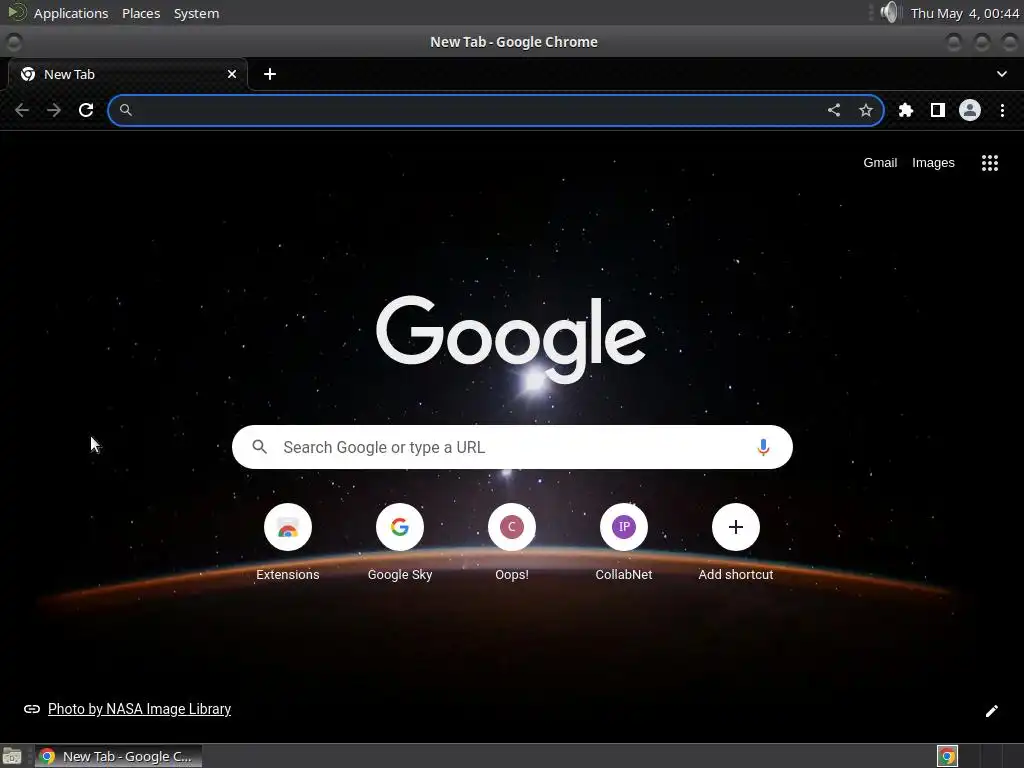Open the Chrome profile avatar menu
This screenshot has height=768, width=1024.
tap(970, 110)
